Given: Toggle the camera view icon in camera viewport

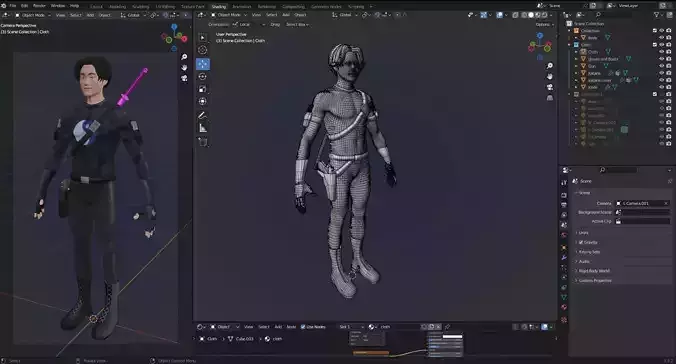Looking at the screenshot, I should coord(184,78).
